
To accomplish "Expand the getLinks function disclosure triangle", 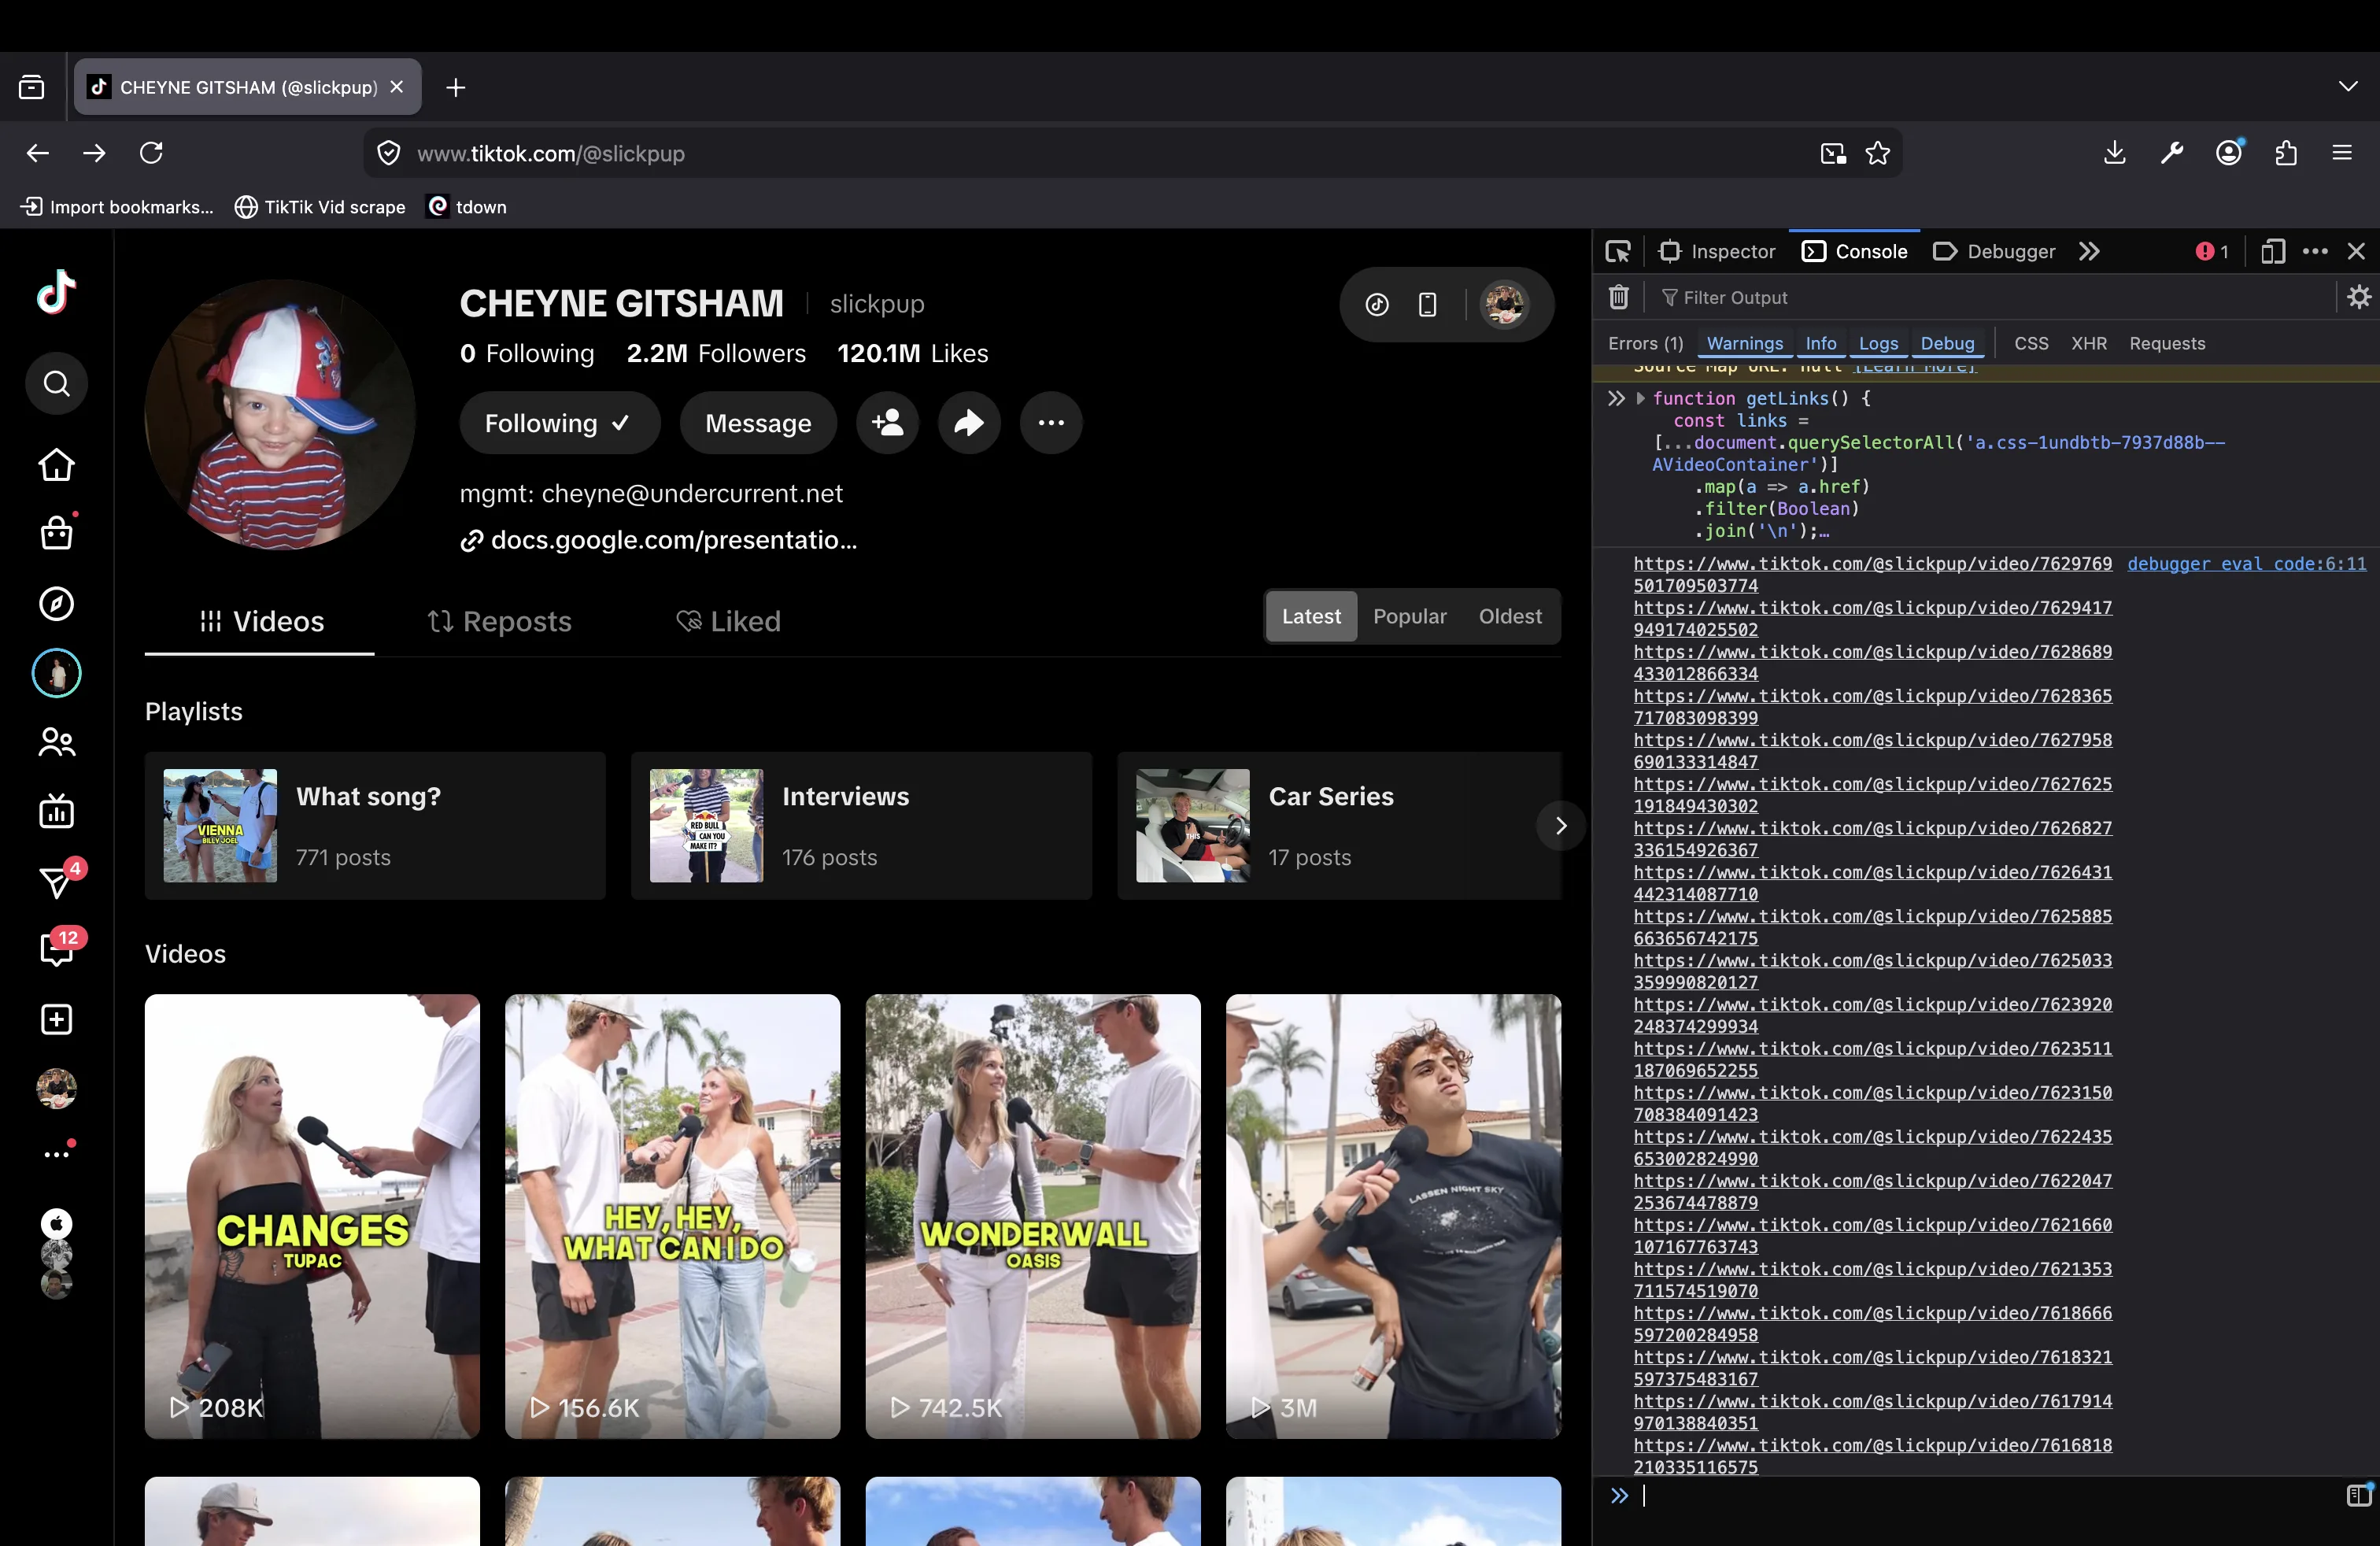I will [1640, 399].
